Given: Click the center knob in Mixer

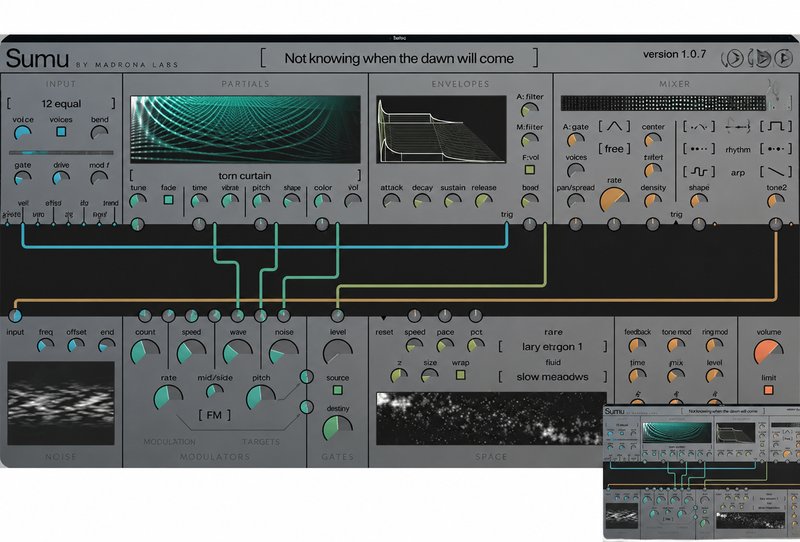Looking at the screenshot, I should (653, 139).
